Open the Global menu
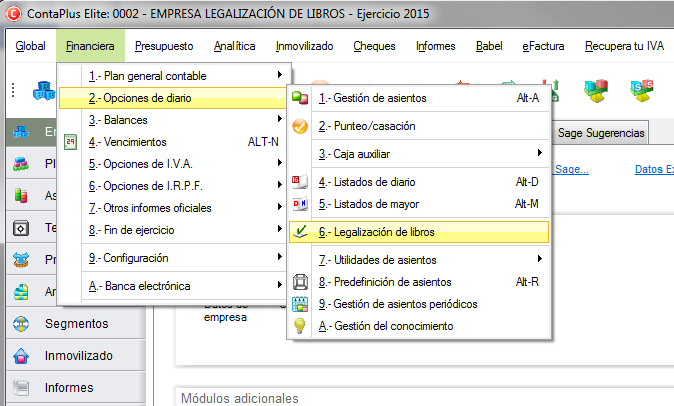Viewport: 674px width, 406px height. point(31,46)
